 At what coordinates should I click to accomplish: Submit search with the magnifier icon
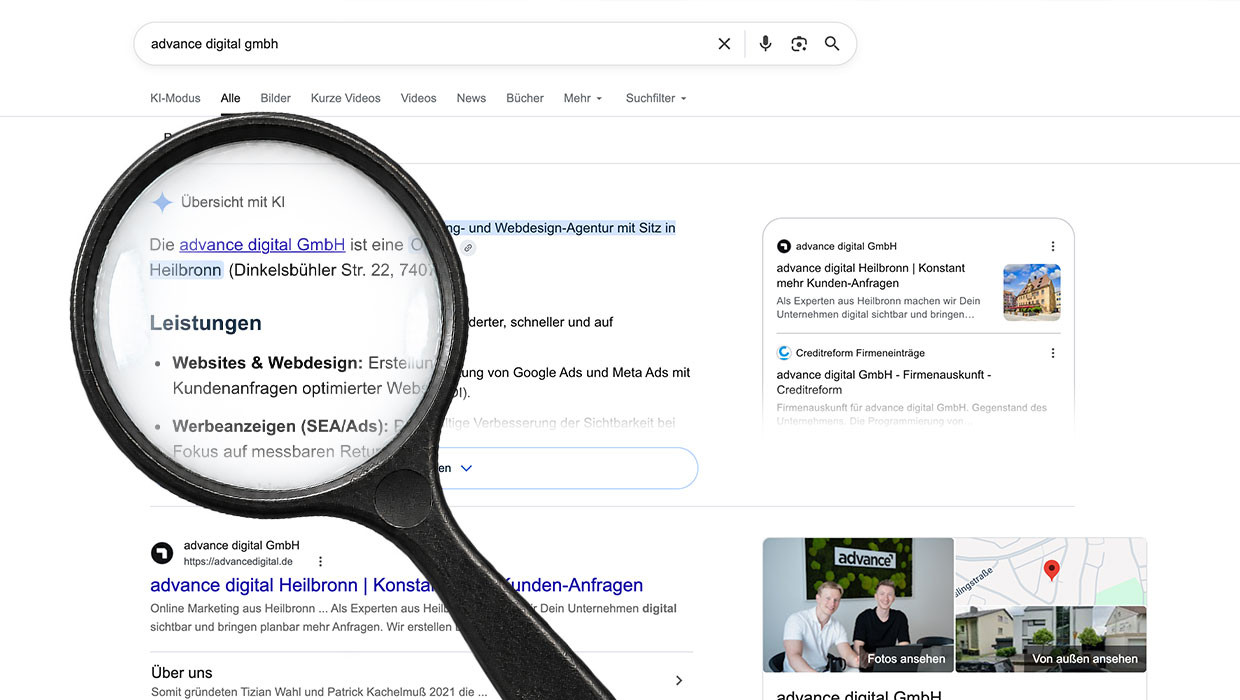click(x=832, y=44)
